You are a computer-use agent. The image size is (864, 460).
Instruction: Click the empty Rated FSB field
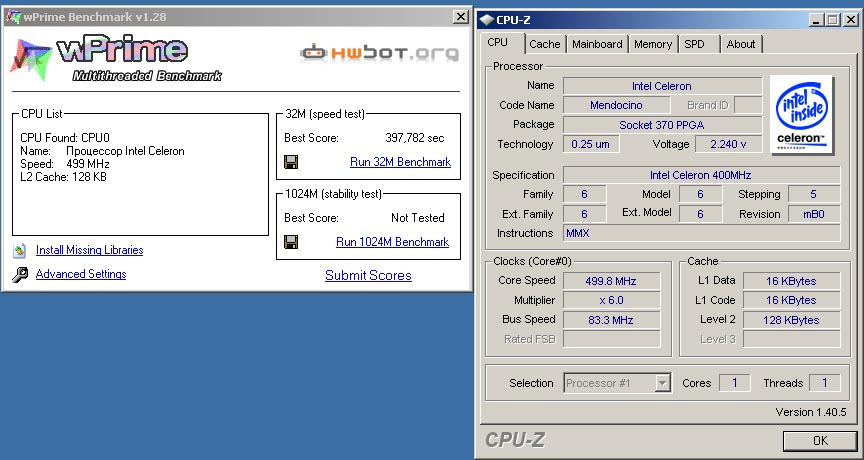click(x=611, y=339)
